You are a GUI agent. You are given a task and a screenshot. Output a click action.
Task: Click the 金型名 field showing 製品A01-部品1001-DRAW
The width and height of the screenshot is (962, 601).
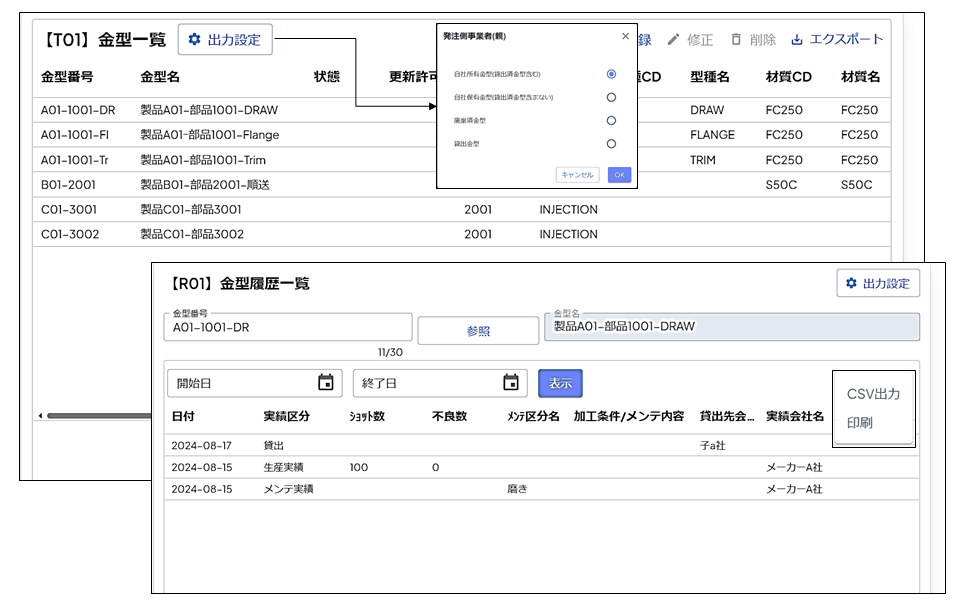[x=732, y=327]
